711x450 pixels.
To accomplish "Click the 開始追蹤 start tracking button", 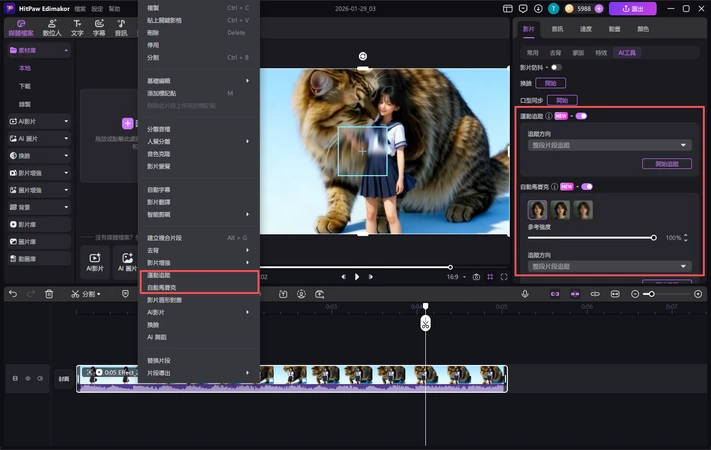I will [x=666, y=164].
